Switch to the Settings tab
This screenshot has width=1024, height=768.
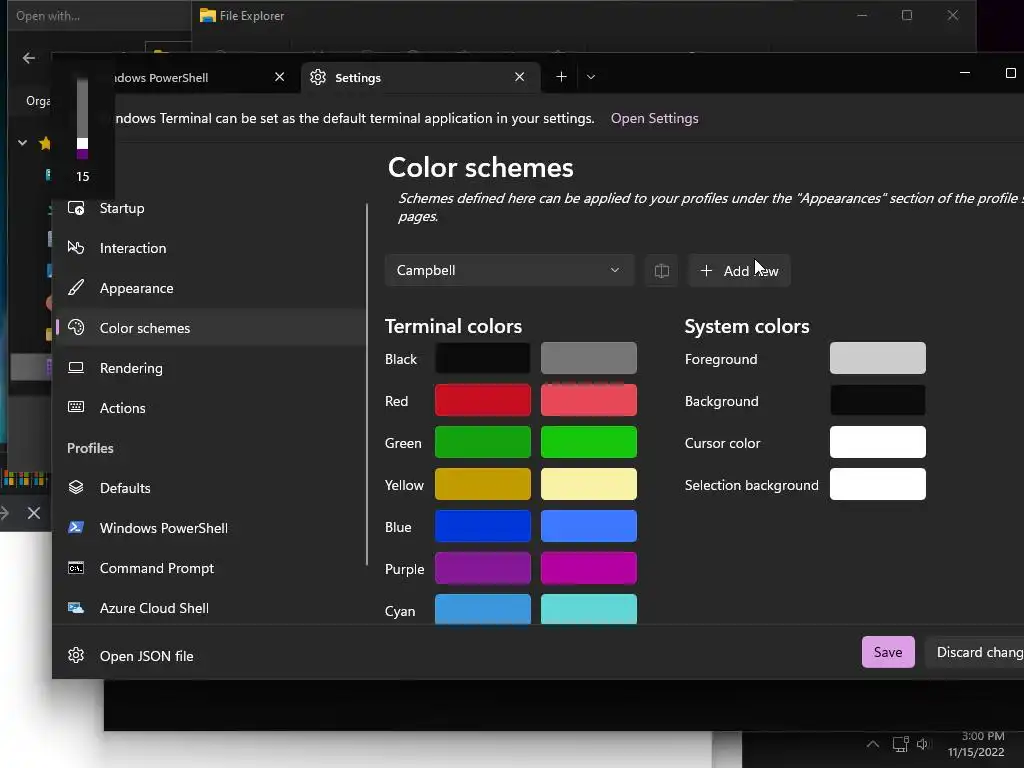[421, 78]
